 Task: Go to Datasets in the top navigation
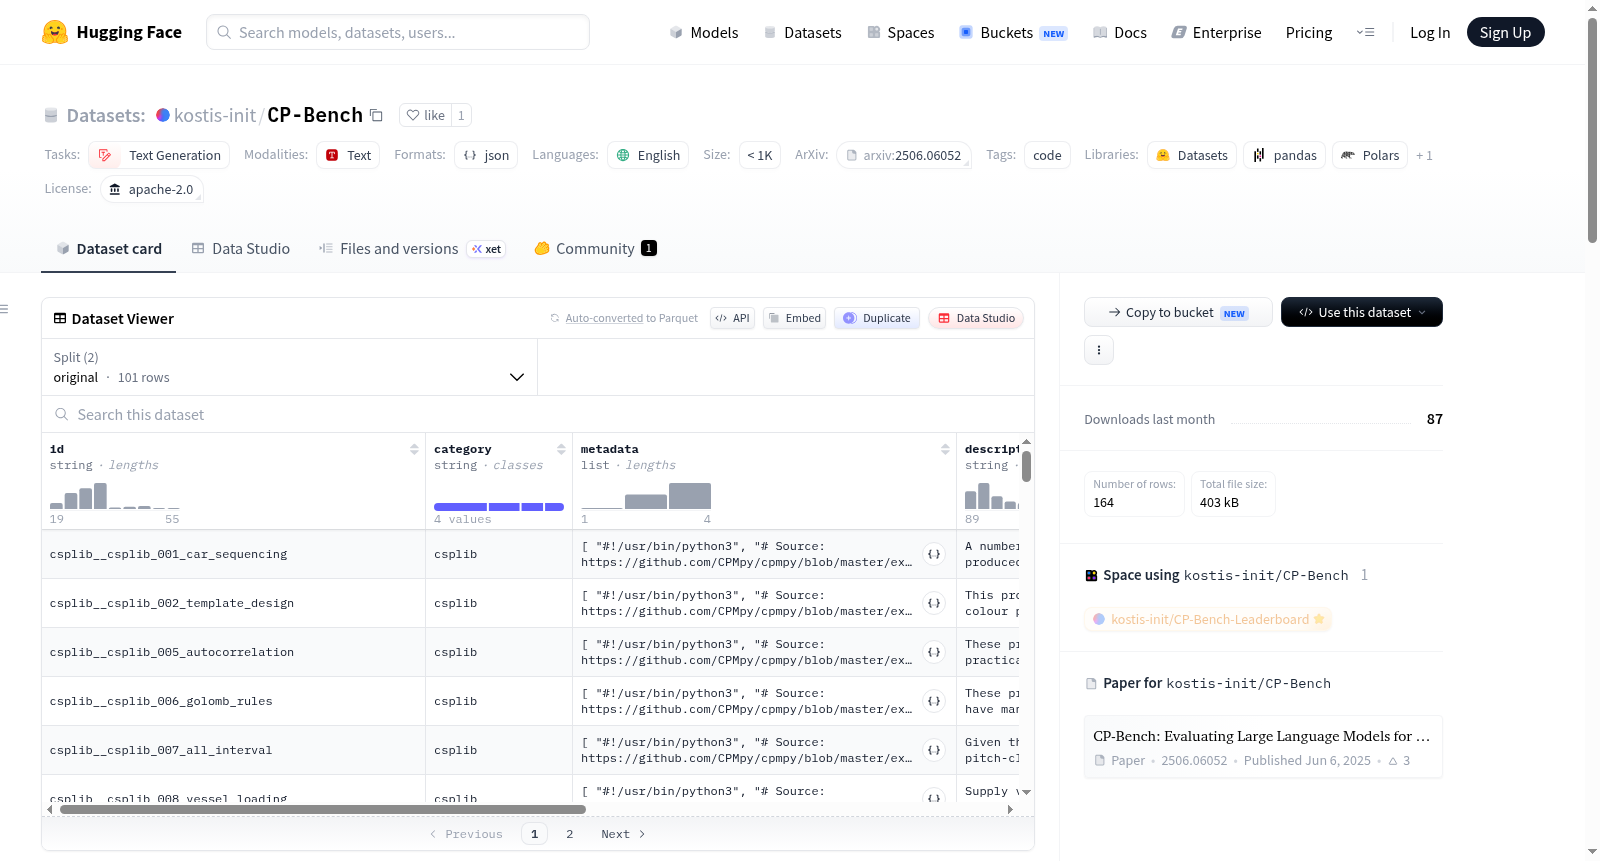tap(803, 33)
